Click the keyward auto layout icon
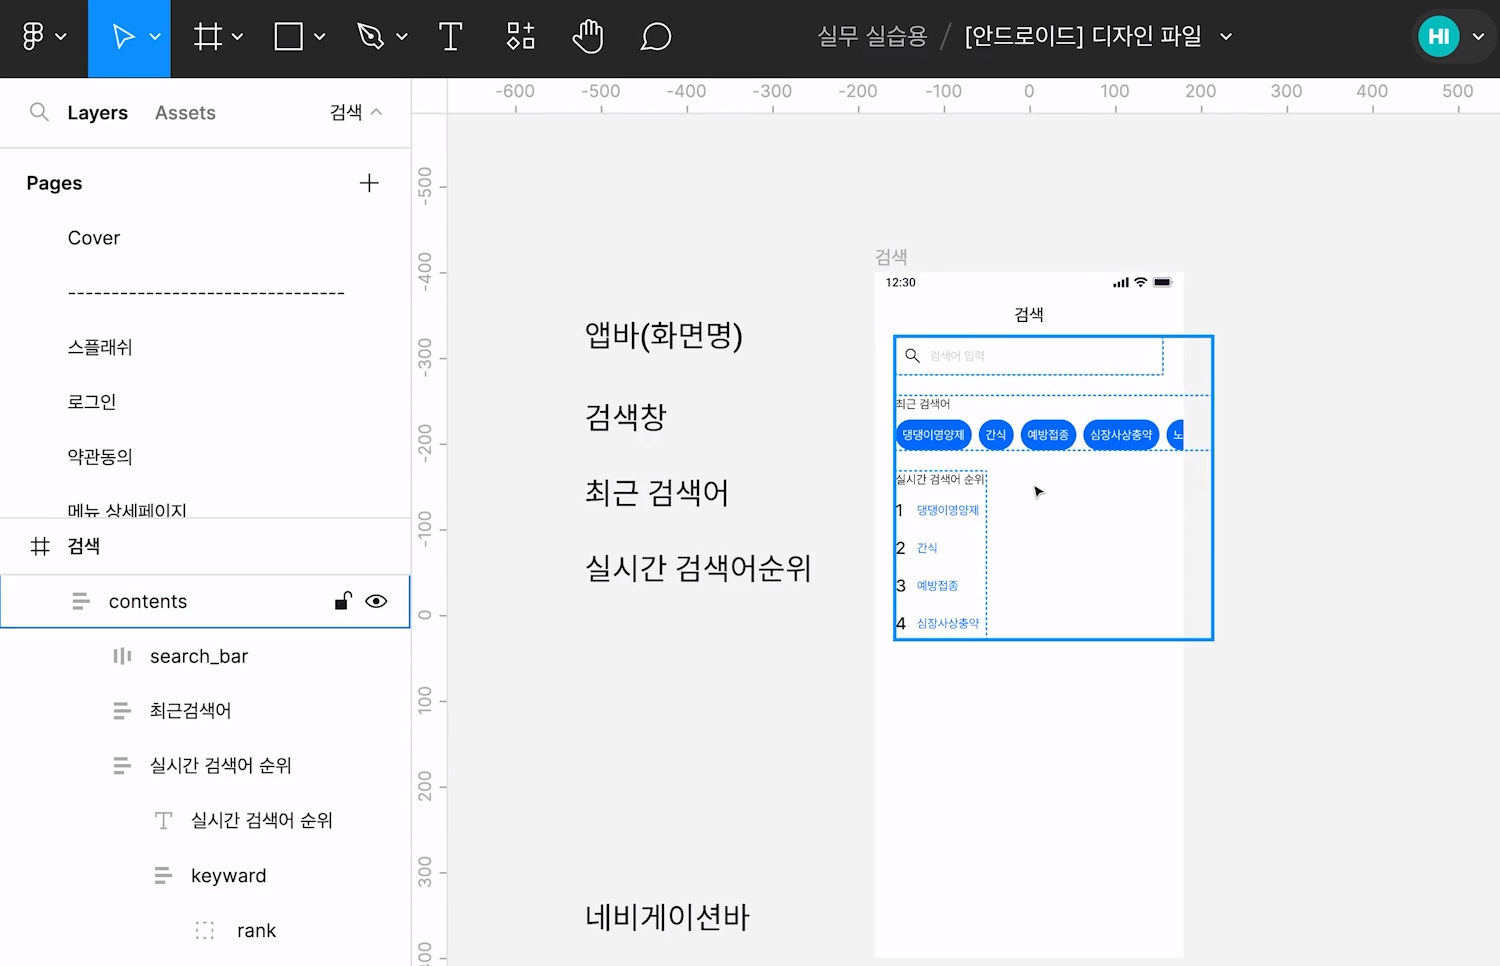The image size is (1500, 966). pyautogui.click(x=163, y=876)
